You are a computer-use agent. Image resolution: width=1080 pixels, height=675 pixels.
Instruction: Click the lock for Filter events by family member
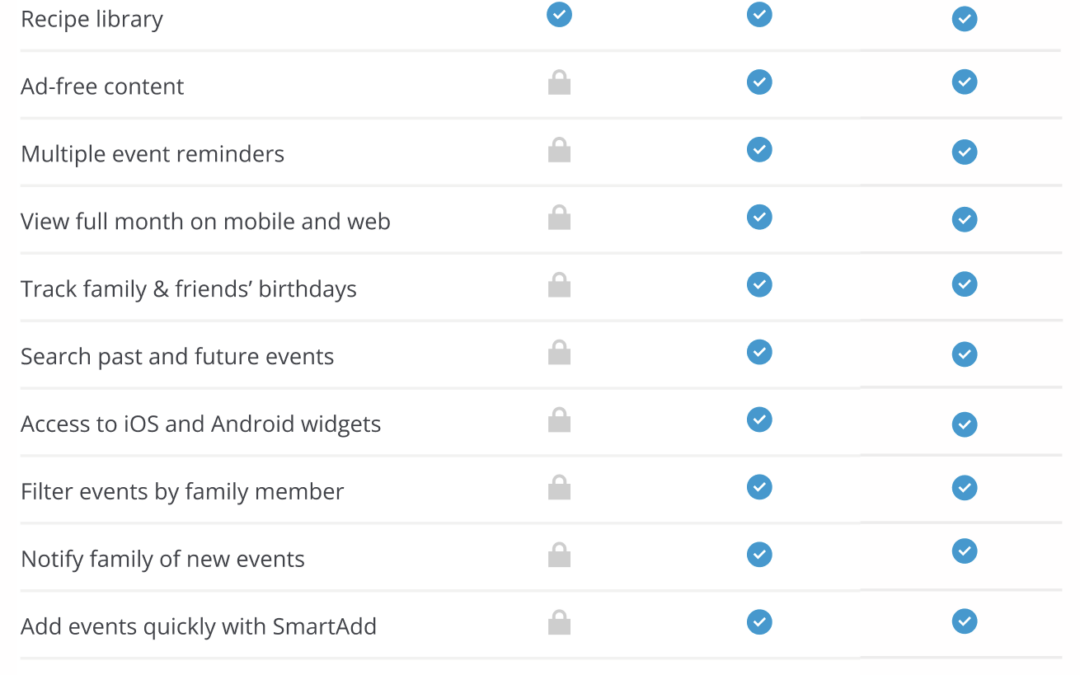coord(559,488)
